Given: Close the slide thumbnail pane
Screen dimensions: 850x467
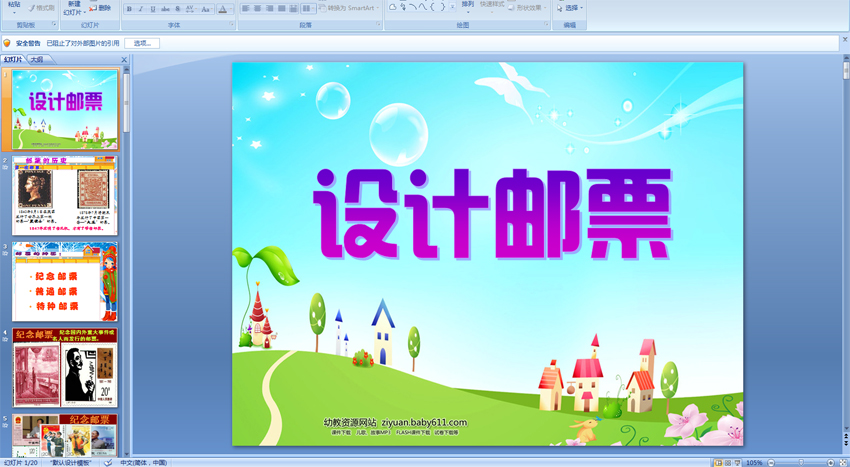Looking at the screenshot, I should tap(124, 60).
